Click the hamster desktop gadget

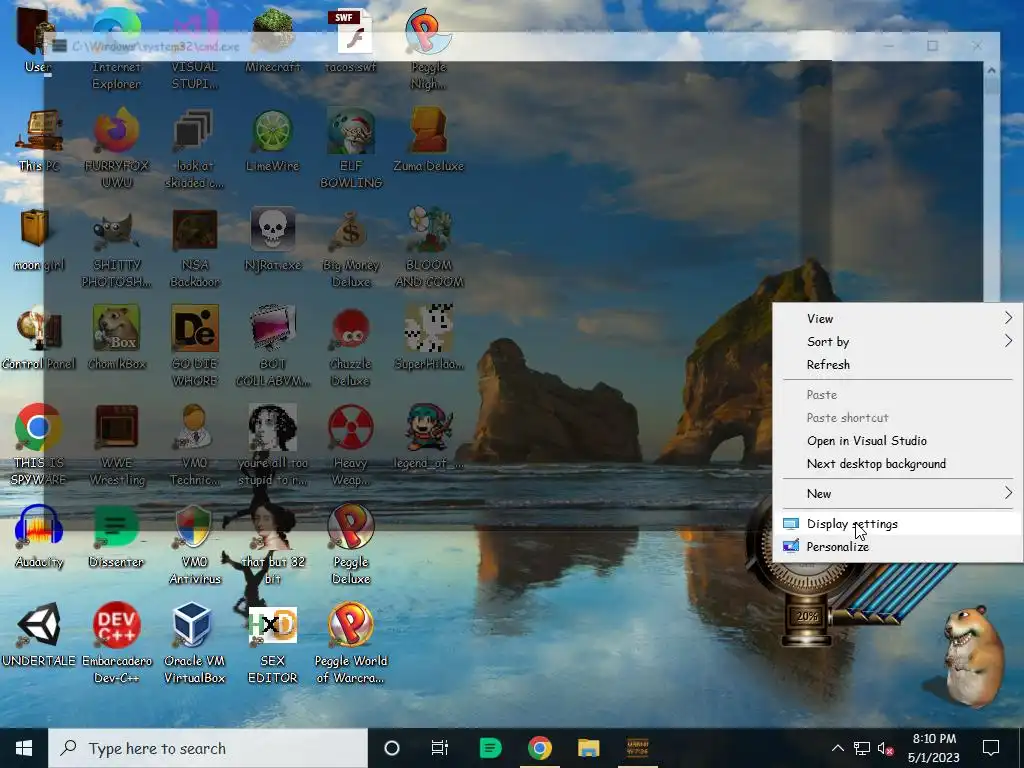(972, 655)
